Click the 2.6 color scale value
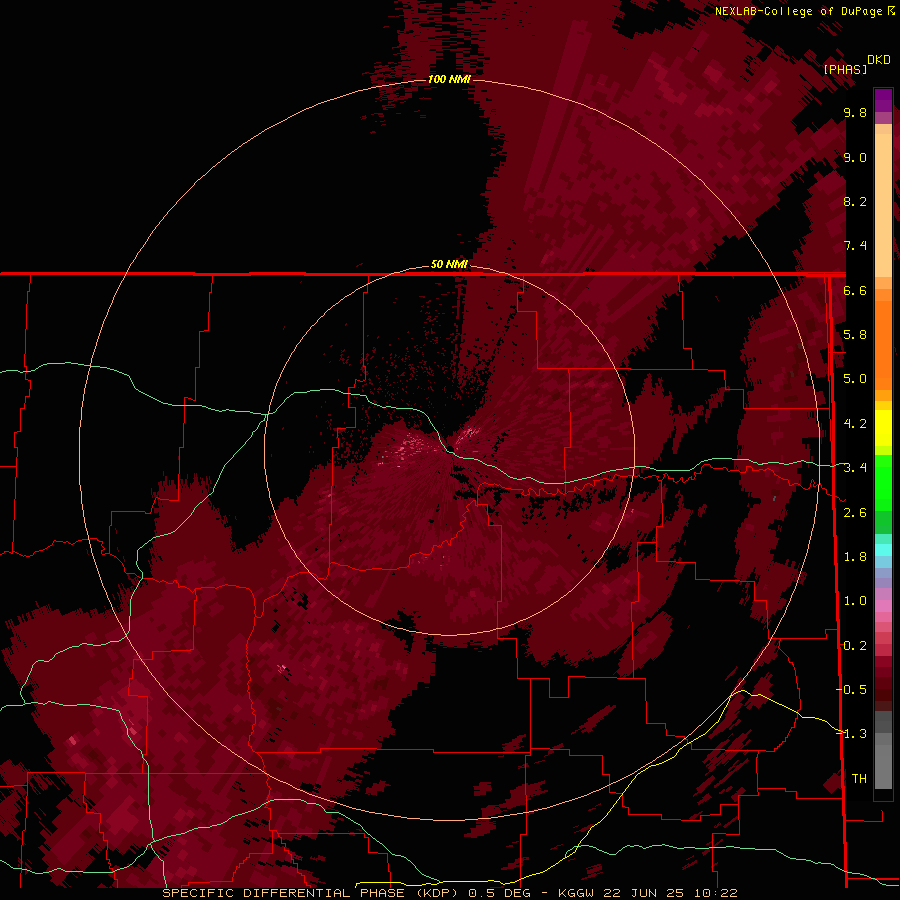This screenshot has height=900, width=900. pyautogui.click(x=855, y=513)
